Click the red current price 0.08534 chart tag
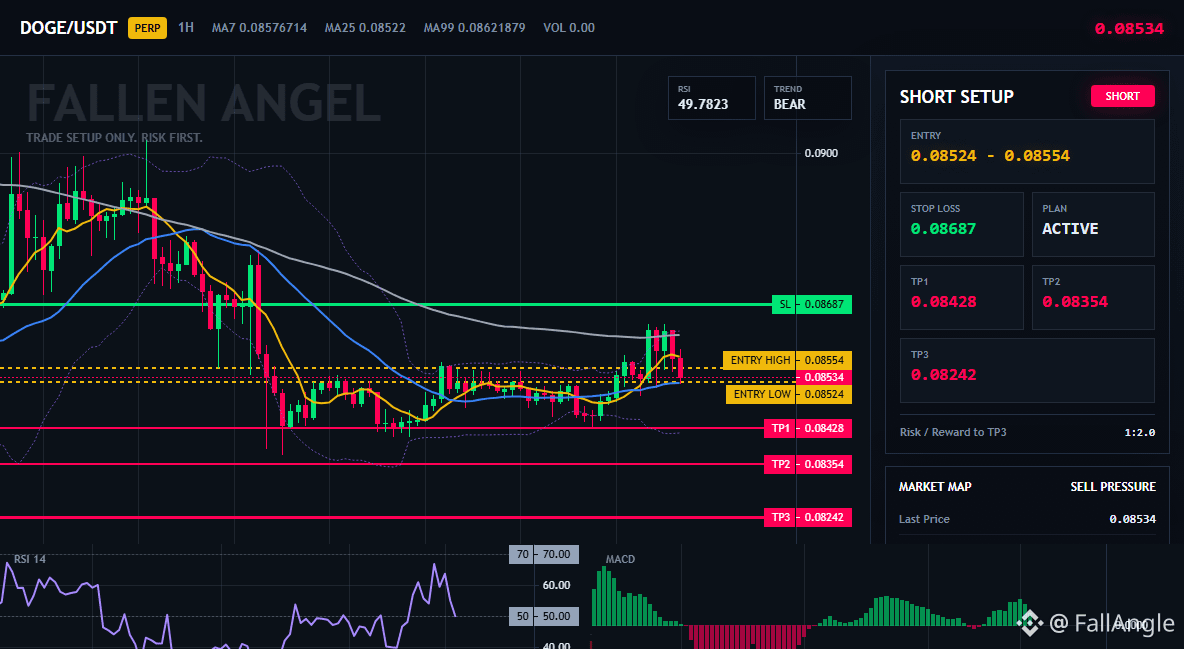This screenshot has height=649, width=1184. (x=824, y=377)
